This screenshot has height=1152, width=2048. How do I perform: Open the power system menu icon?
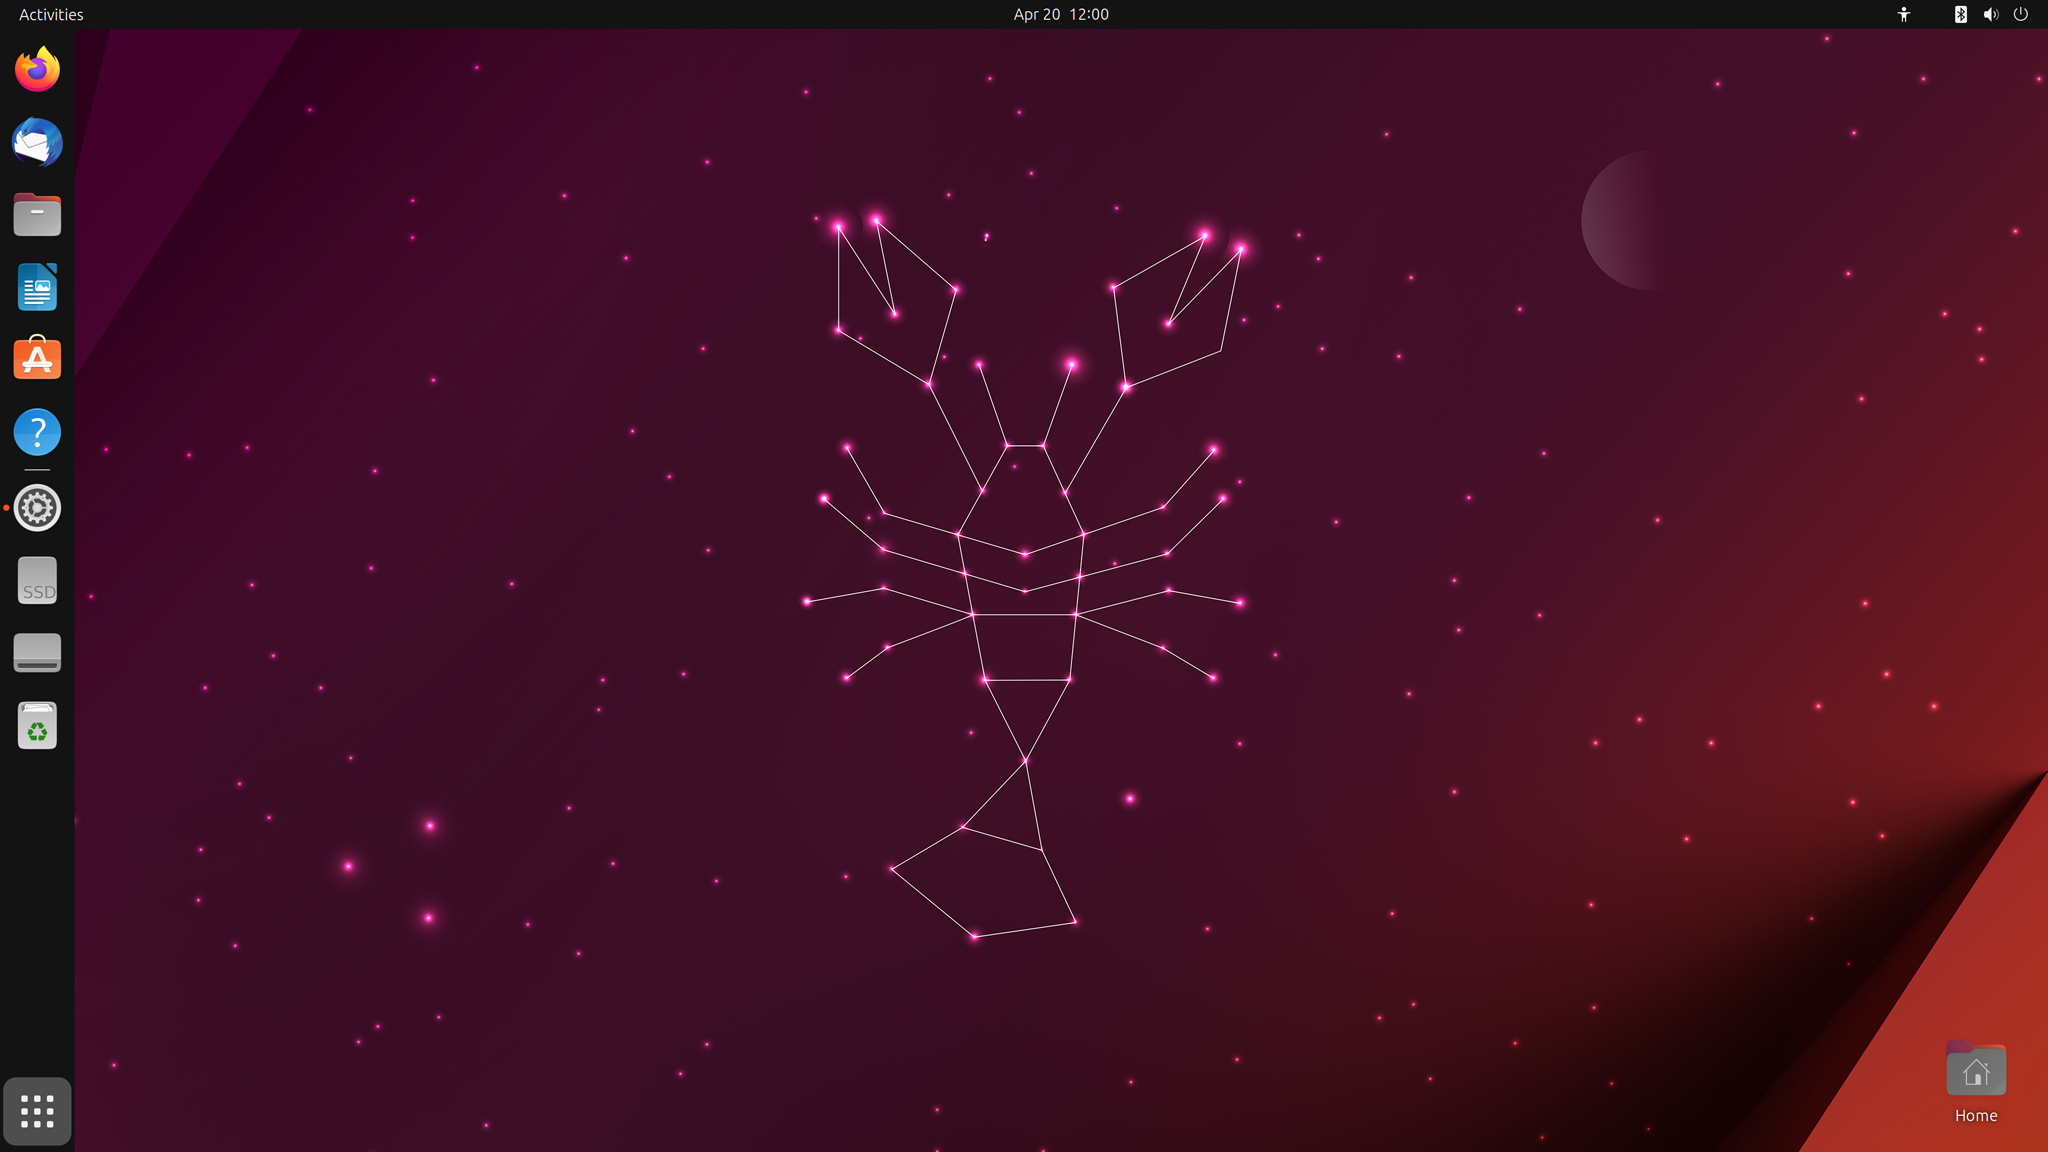coord(2020,14)
